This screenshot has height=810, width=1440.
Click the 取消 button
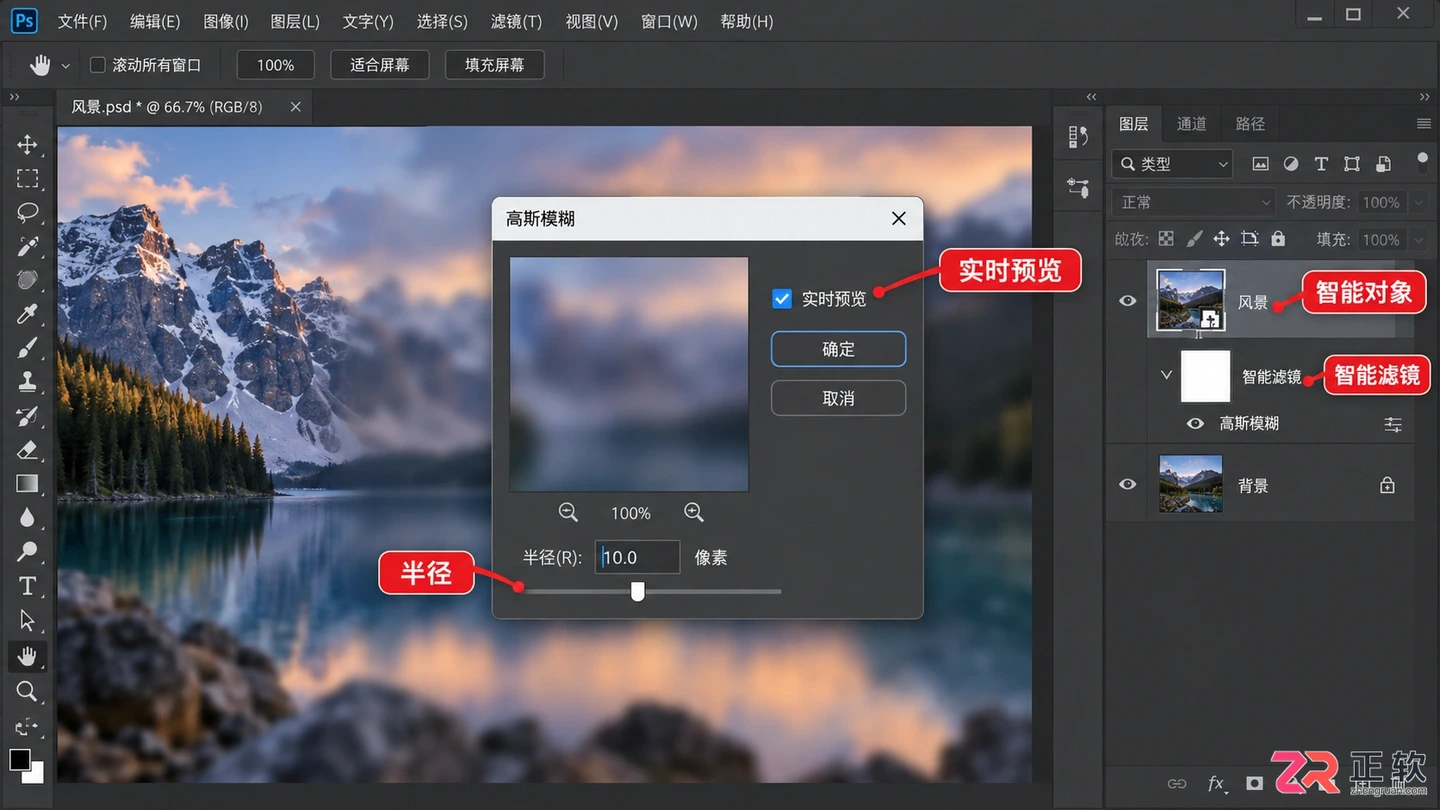(838, 398)
